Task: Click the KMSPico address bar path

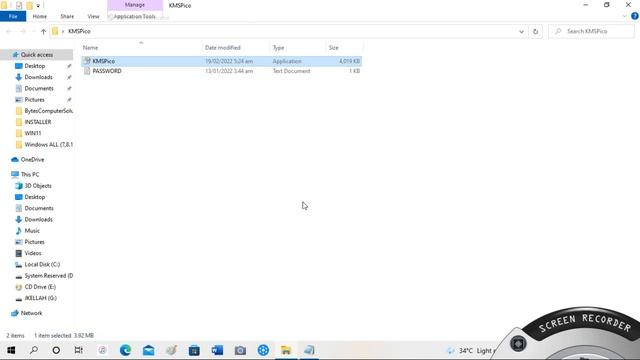Action: 79,31
